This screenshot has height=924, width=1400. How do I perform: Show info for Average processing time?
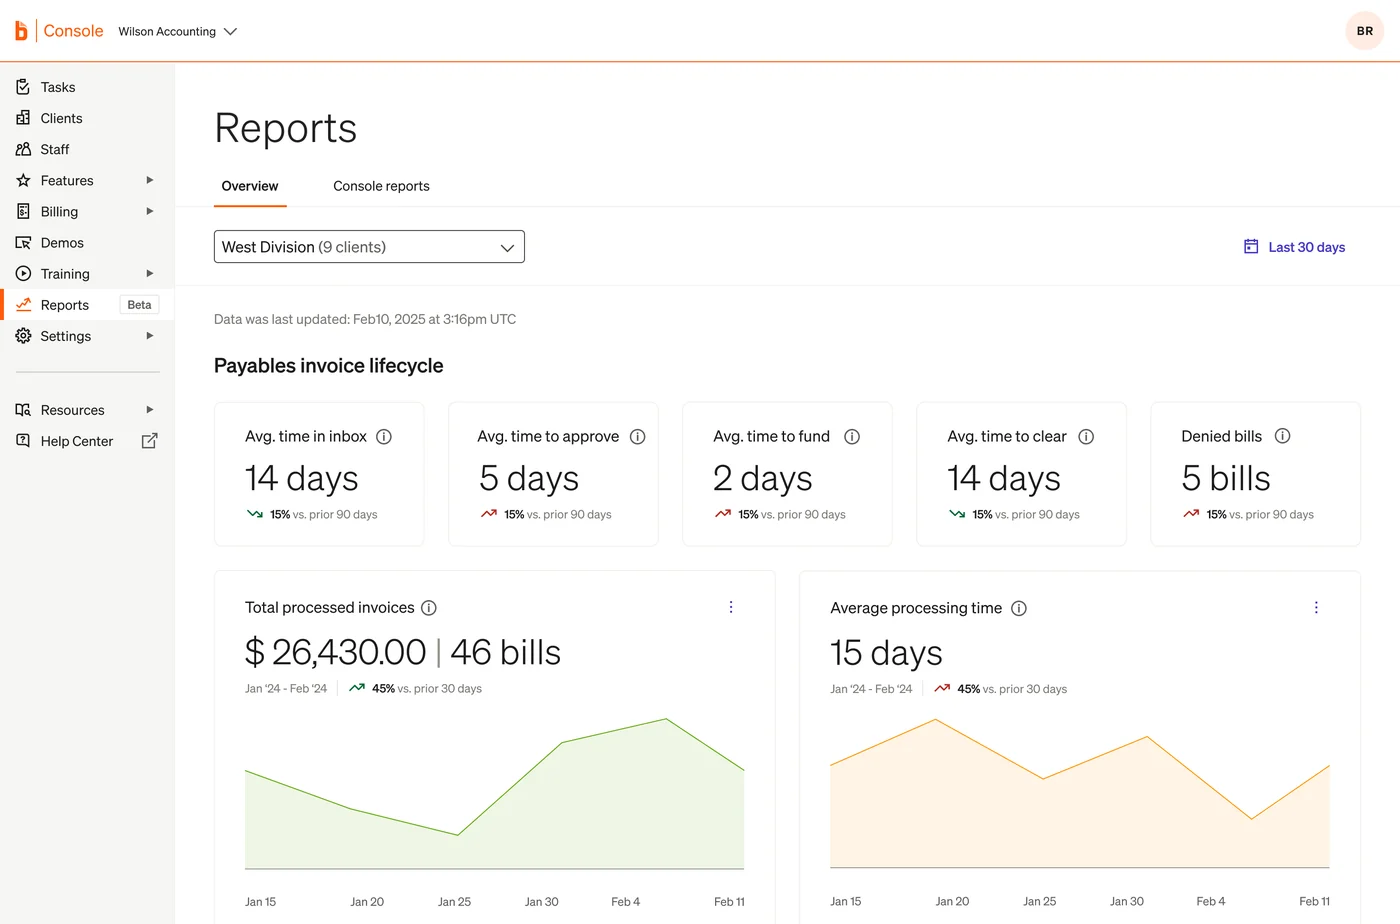coord(1019,608)
